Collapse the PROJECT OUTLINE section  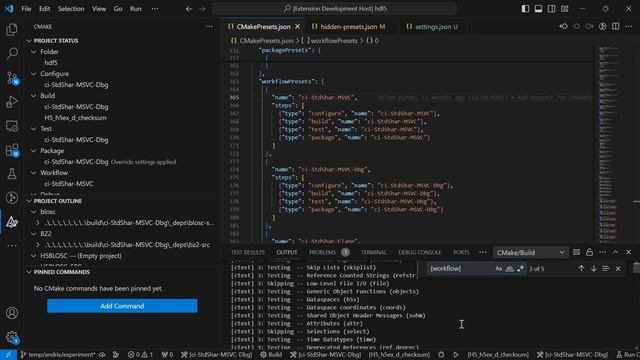point(29,201)
